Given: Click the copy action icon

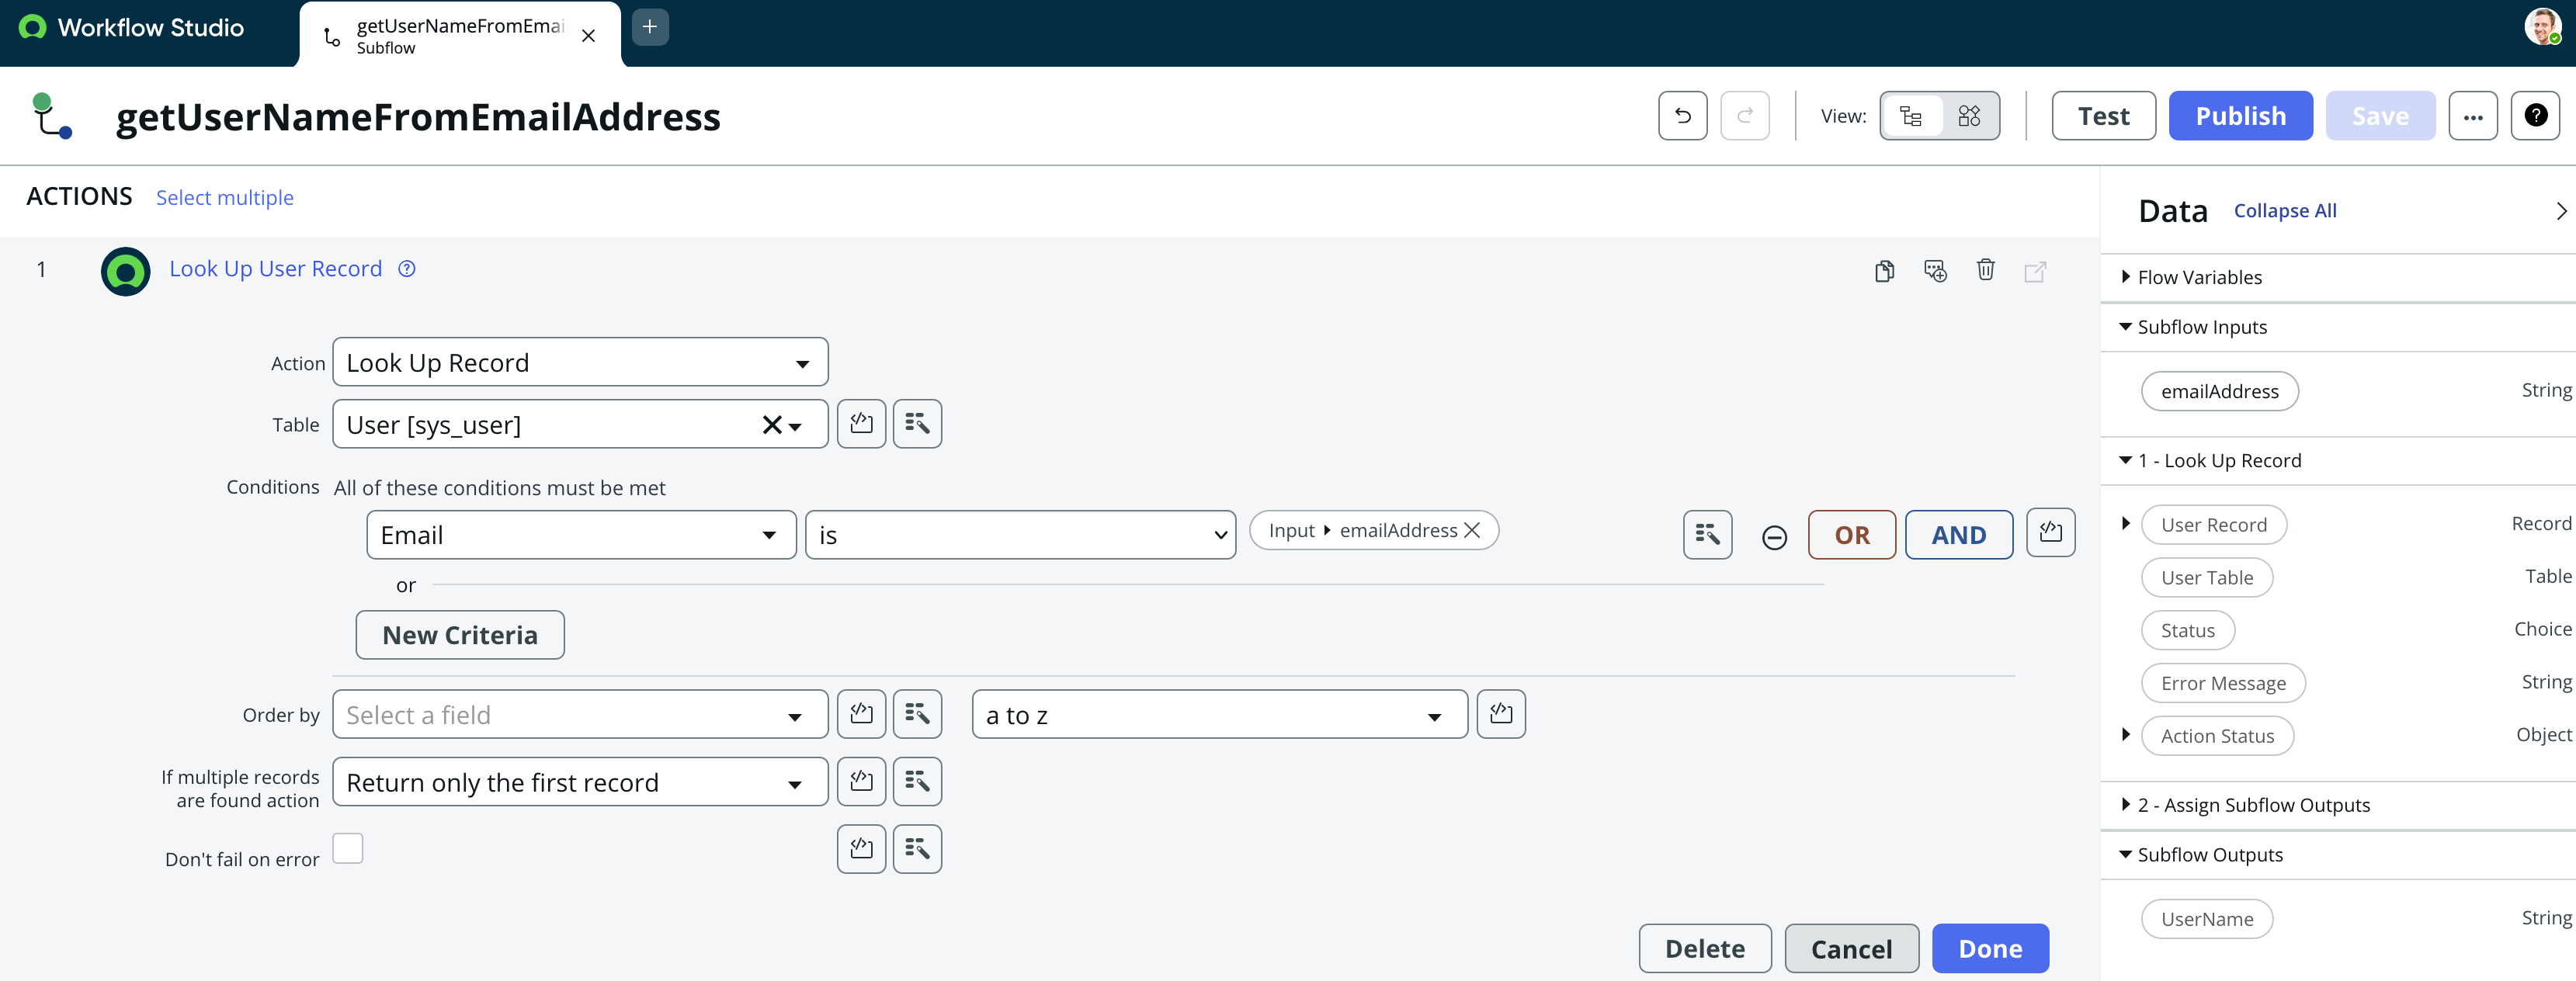Looking at the screenshot, I should click(x=1884, y=271).
